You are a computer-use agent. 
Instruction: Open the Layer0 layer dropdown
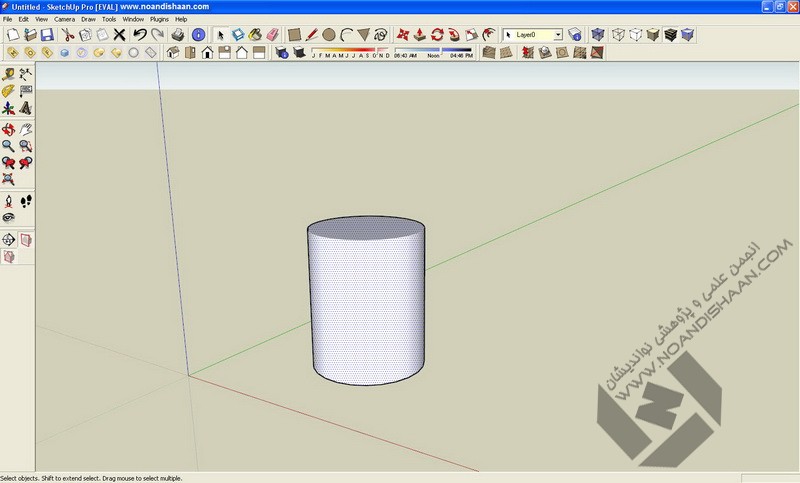tap(556, 34)
